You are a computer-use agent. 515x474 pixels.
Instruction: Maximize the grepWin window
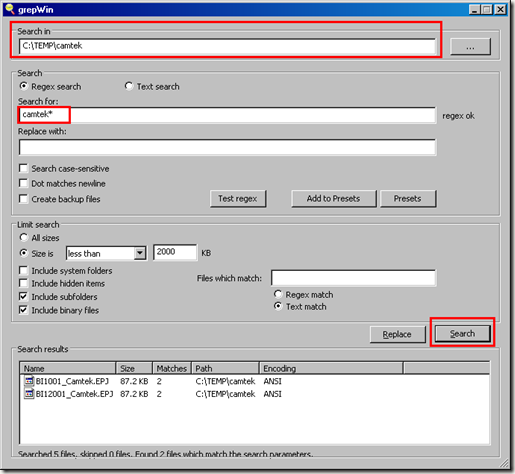487,9
